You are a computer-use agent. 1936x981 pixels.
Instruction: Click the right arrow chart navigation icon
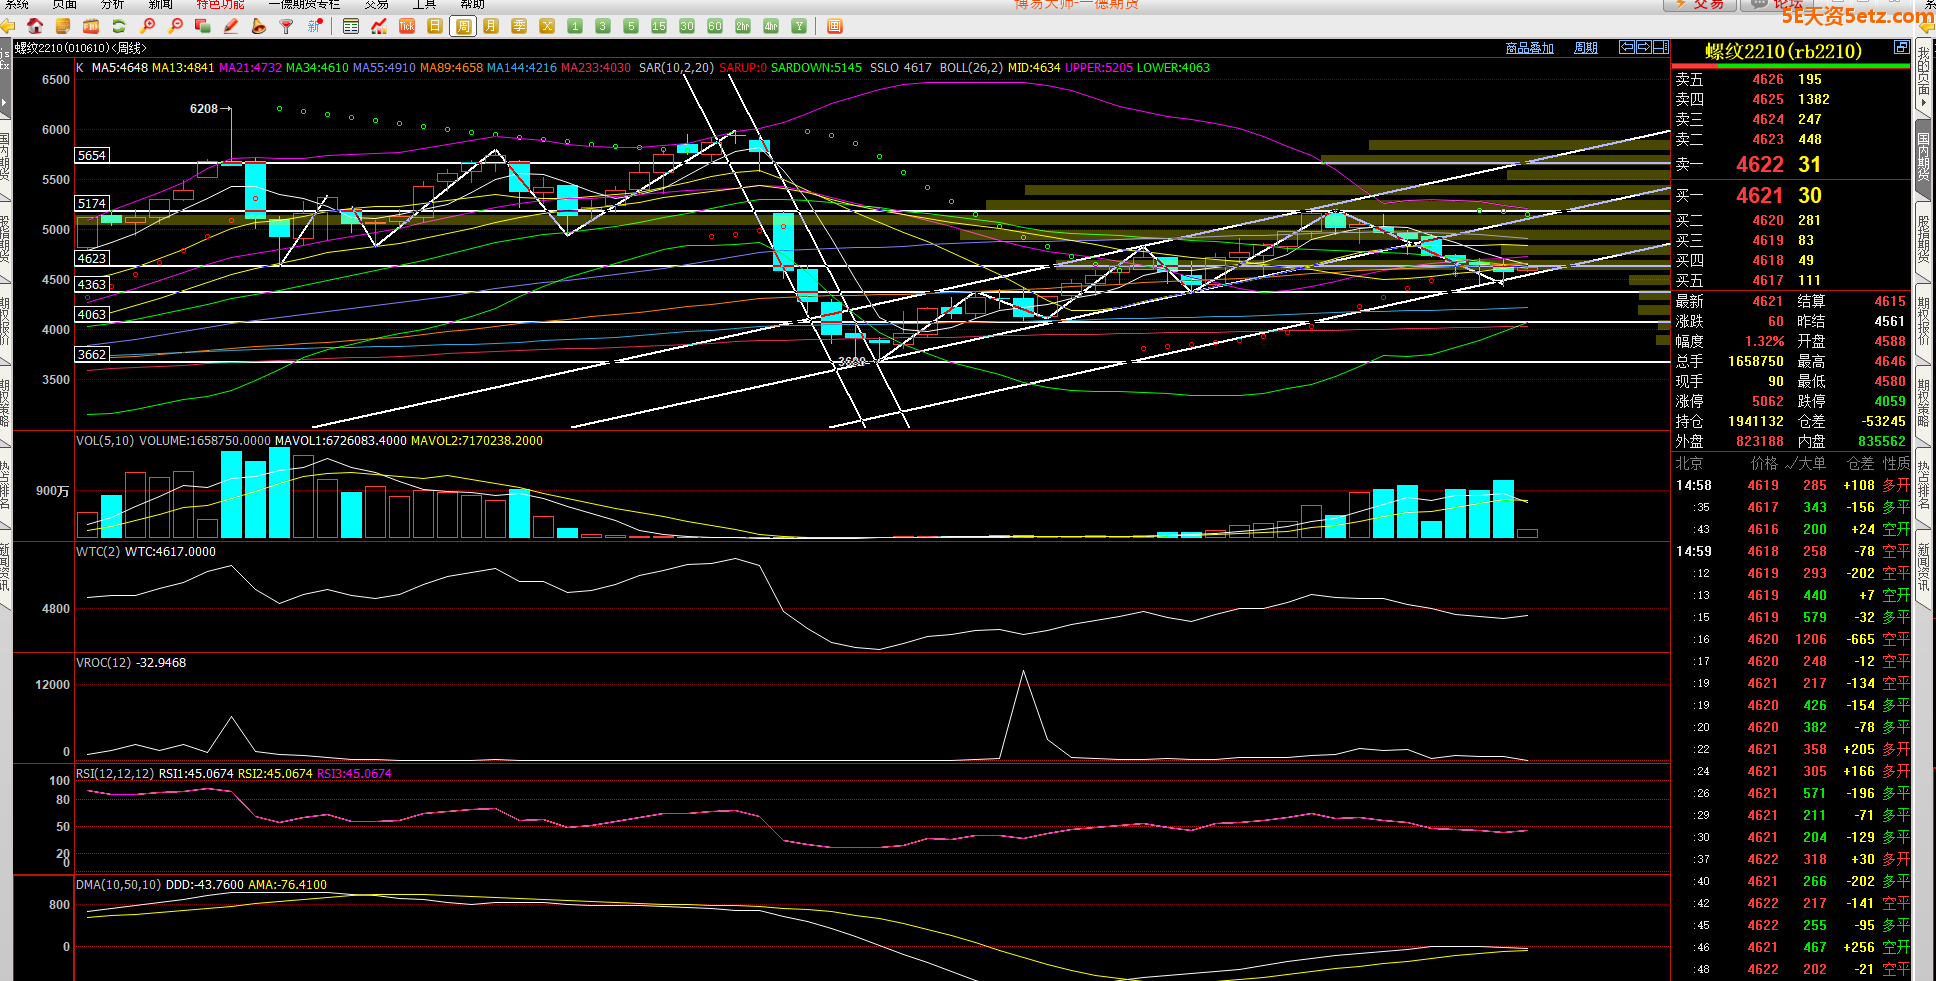1643,47
